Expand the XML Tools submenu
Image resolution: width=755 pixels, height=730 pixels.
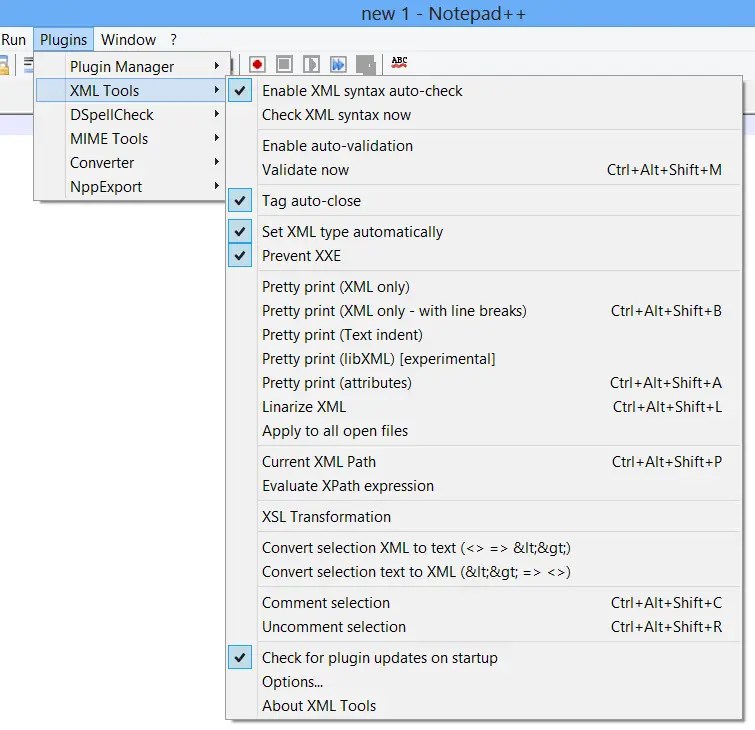coord(130,91)
